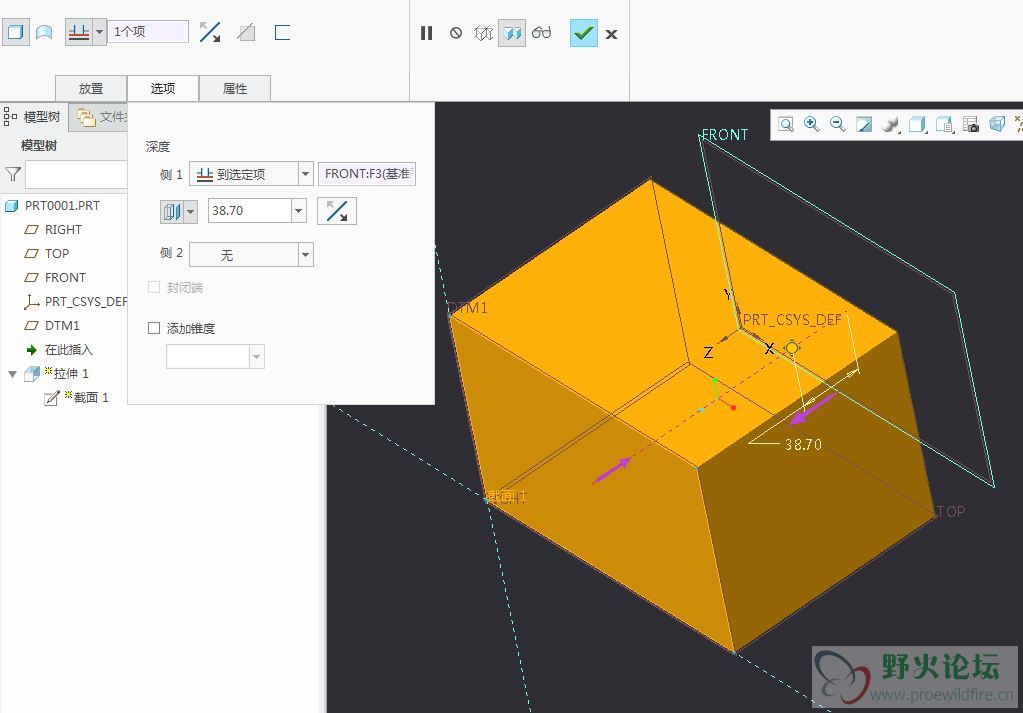Click the FRONT plane label in viewport
The width and height of the screenshot is (1023, 713).
pos(725,134)
